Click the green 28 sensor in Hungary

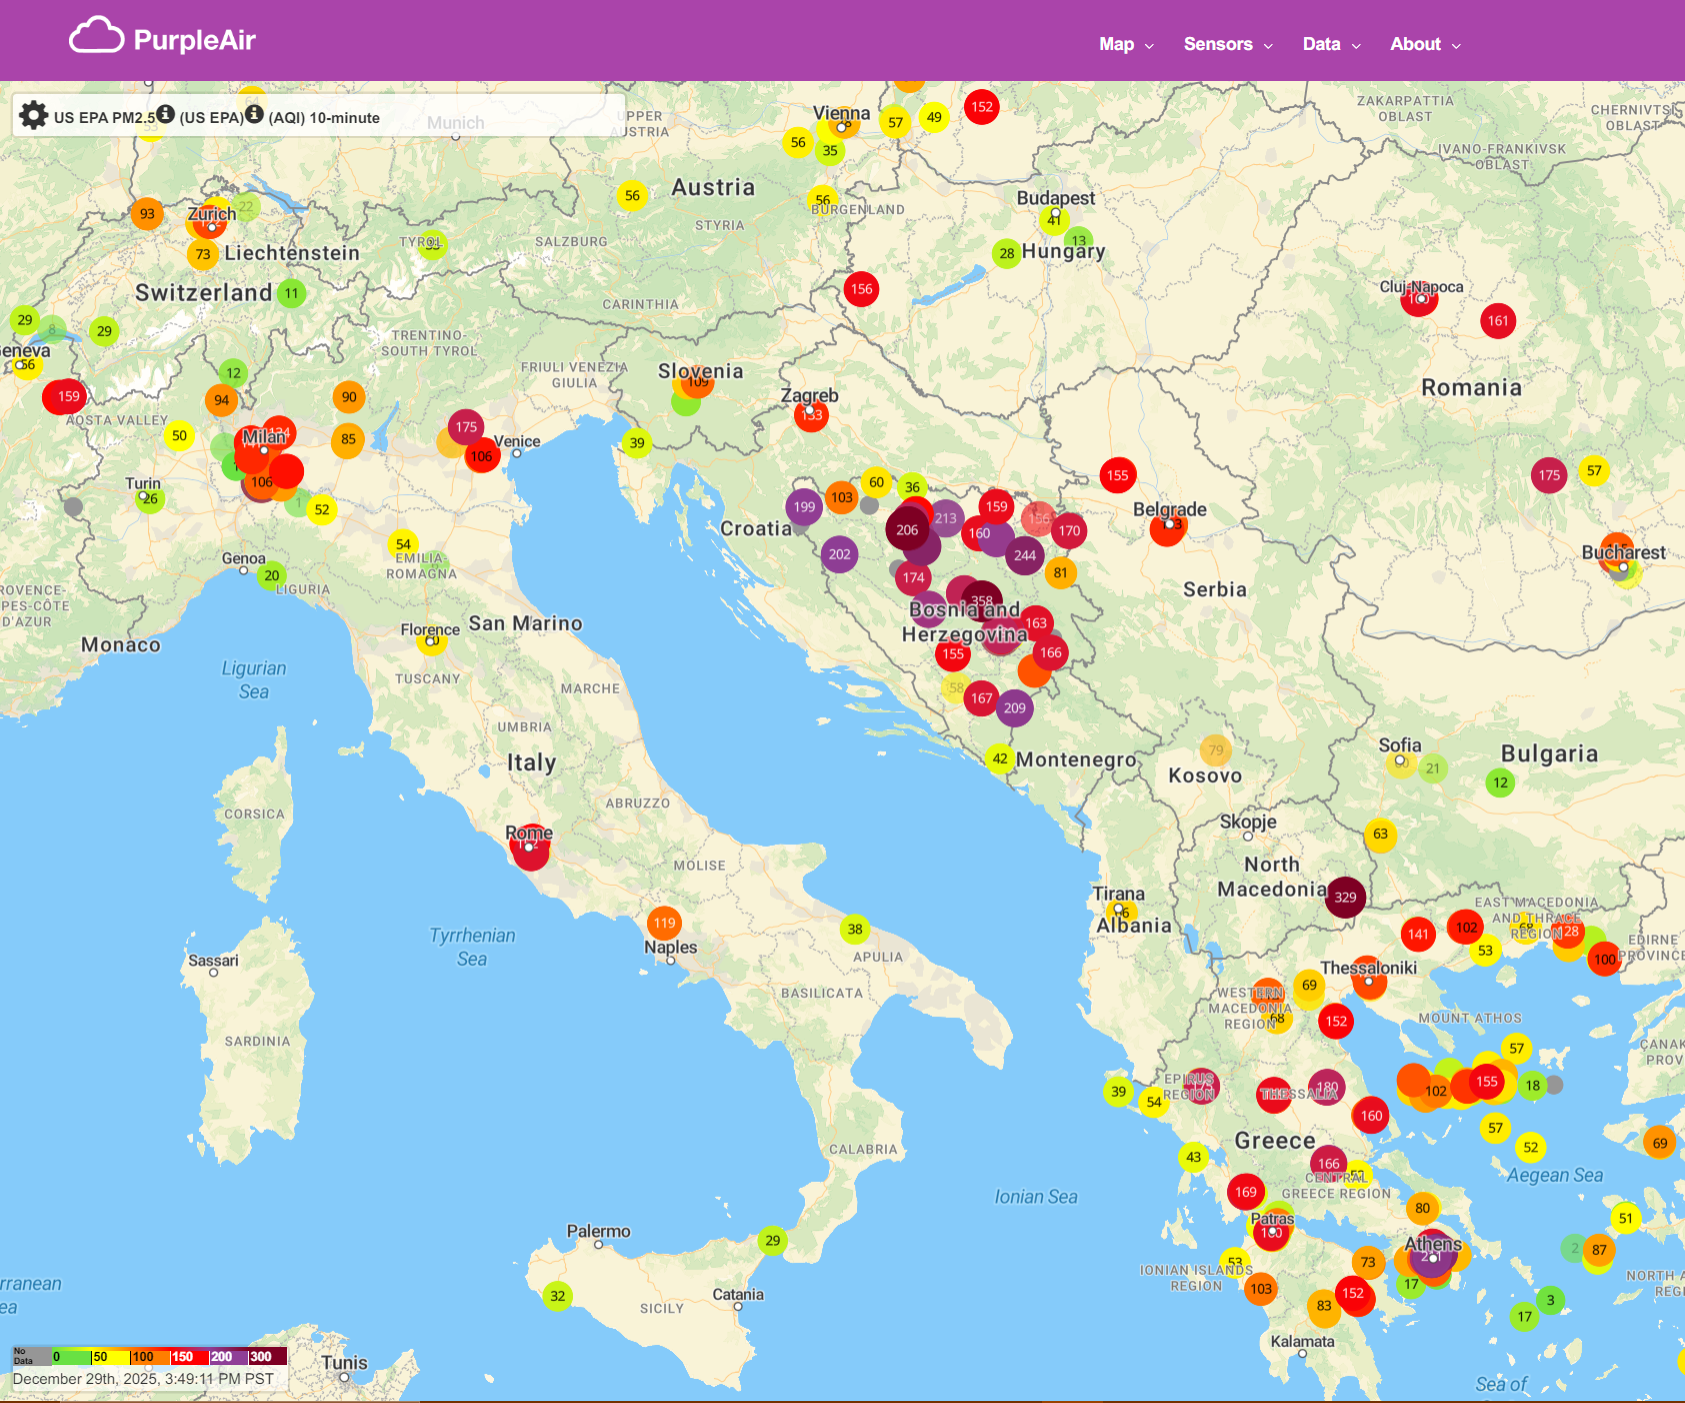pos(1007,253)
